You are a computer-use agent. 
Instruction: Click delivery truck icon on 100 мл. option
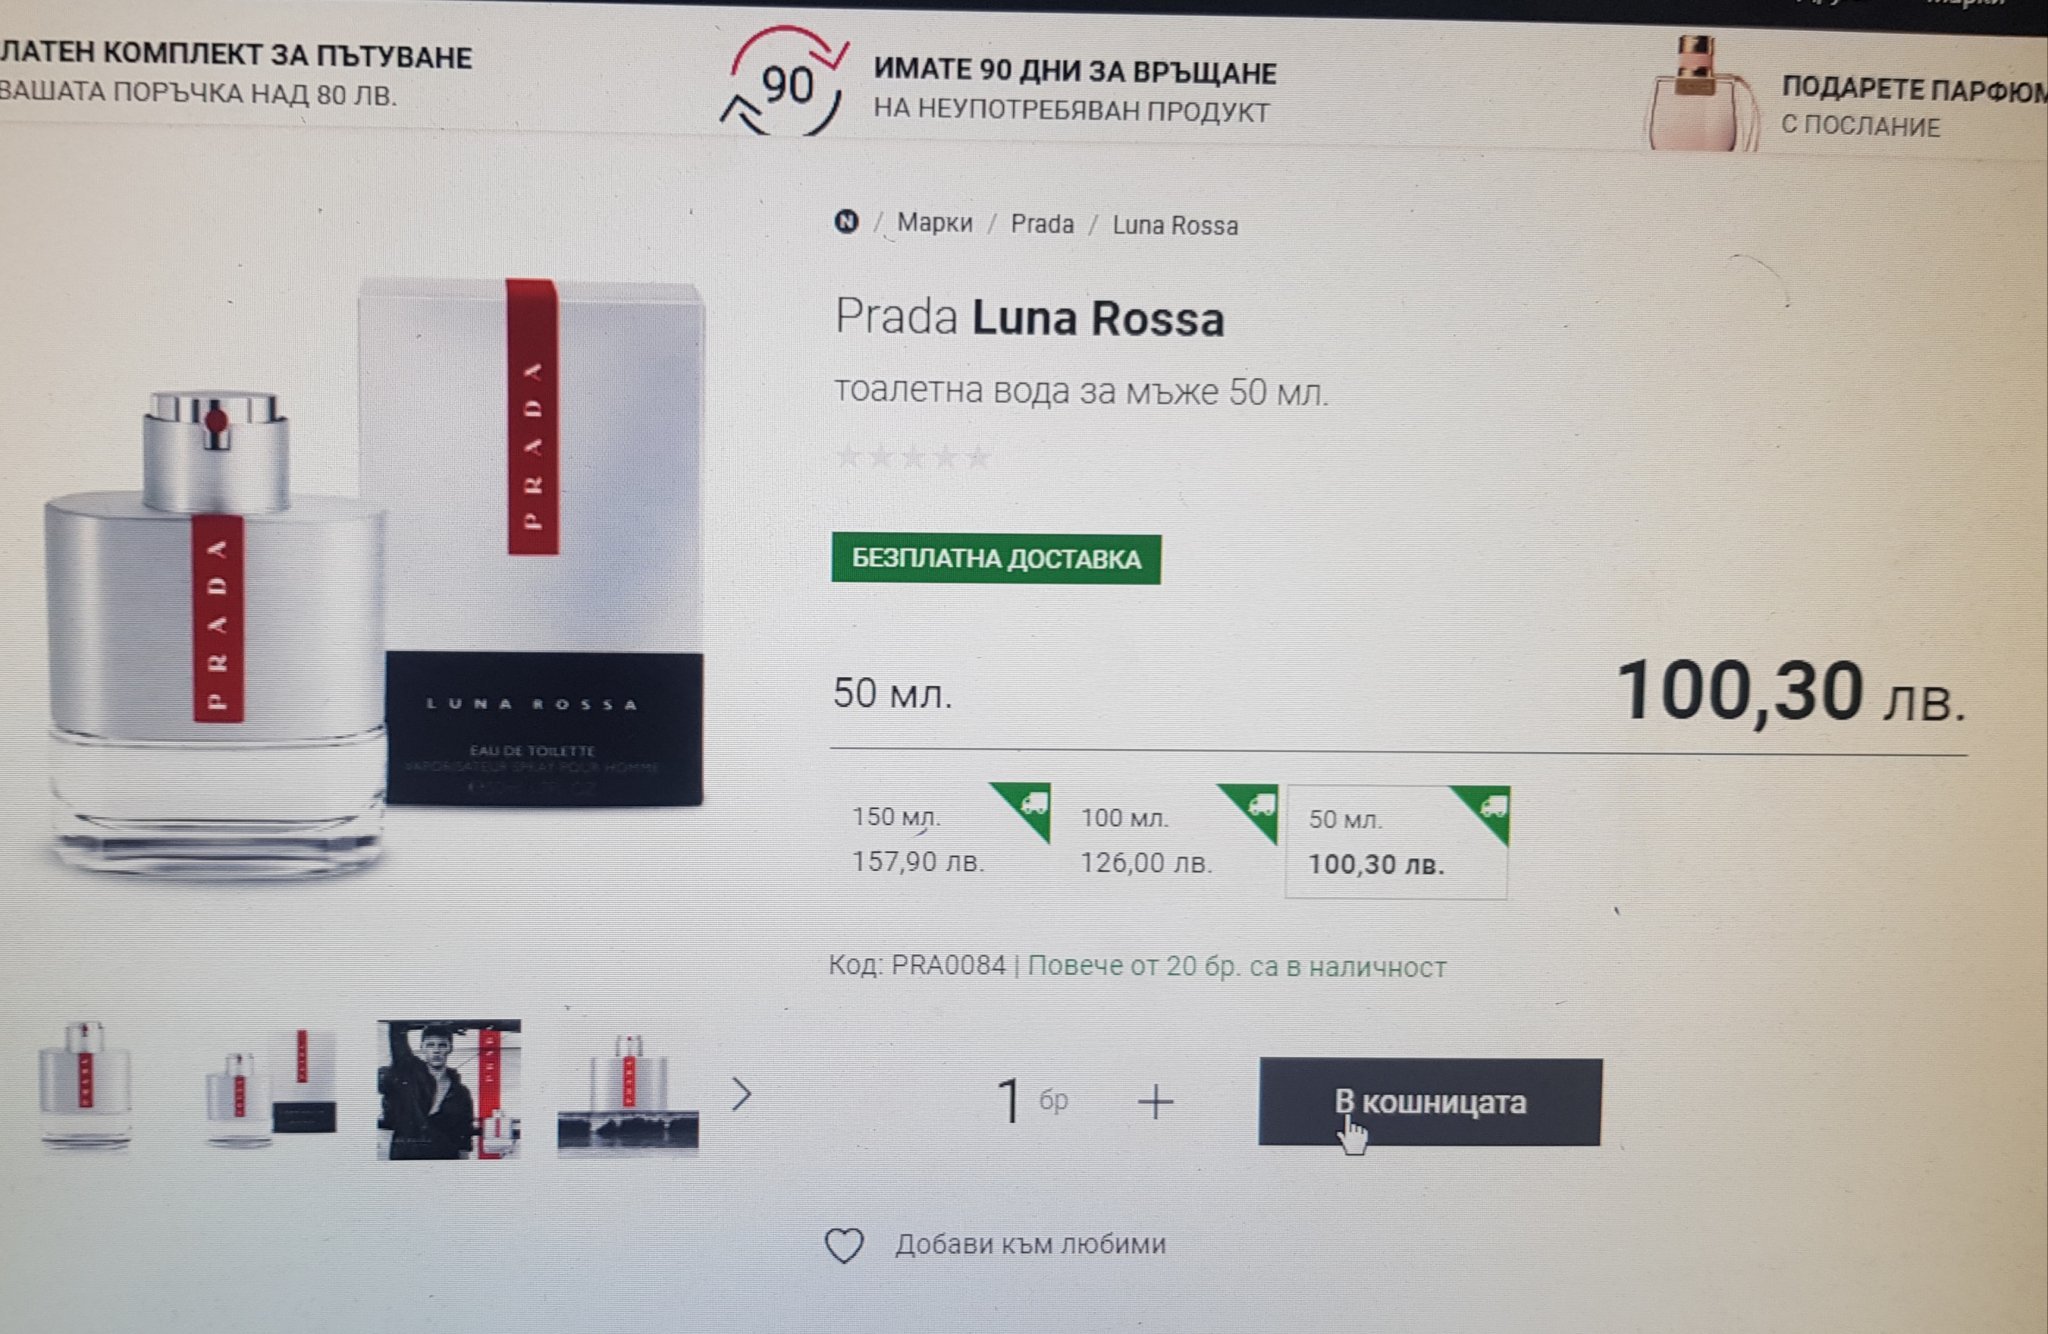coord(1261,803)
